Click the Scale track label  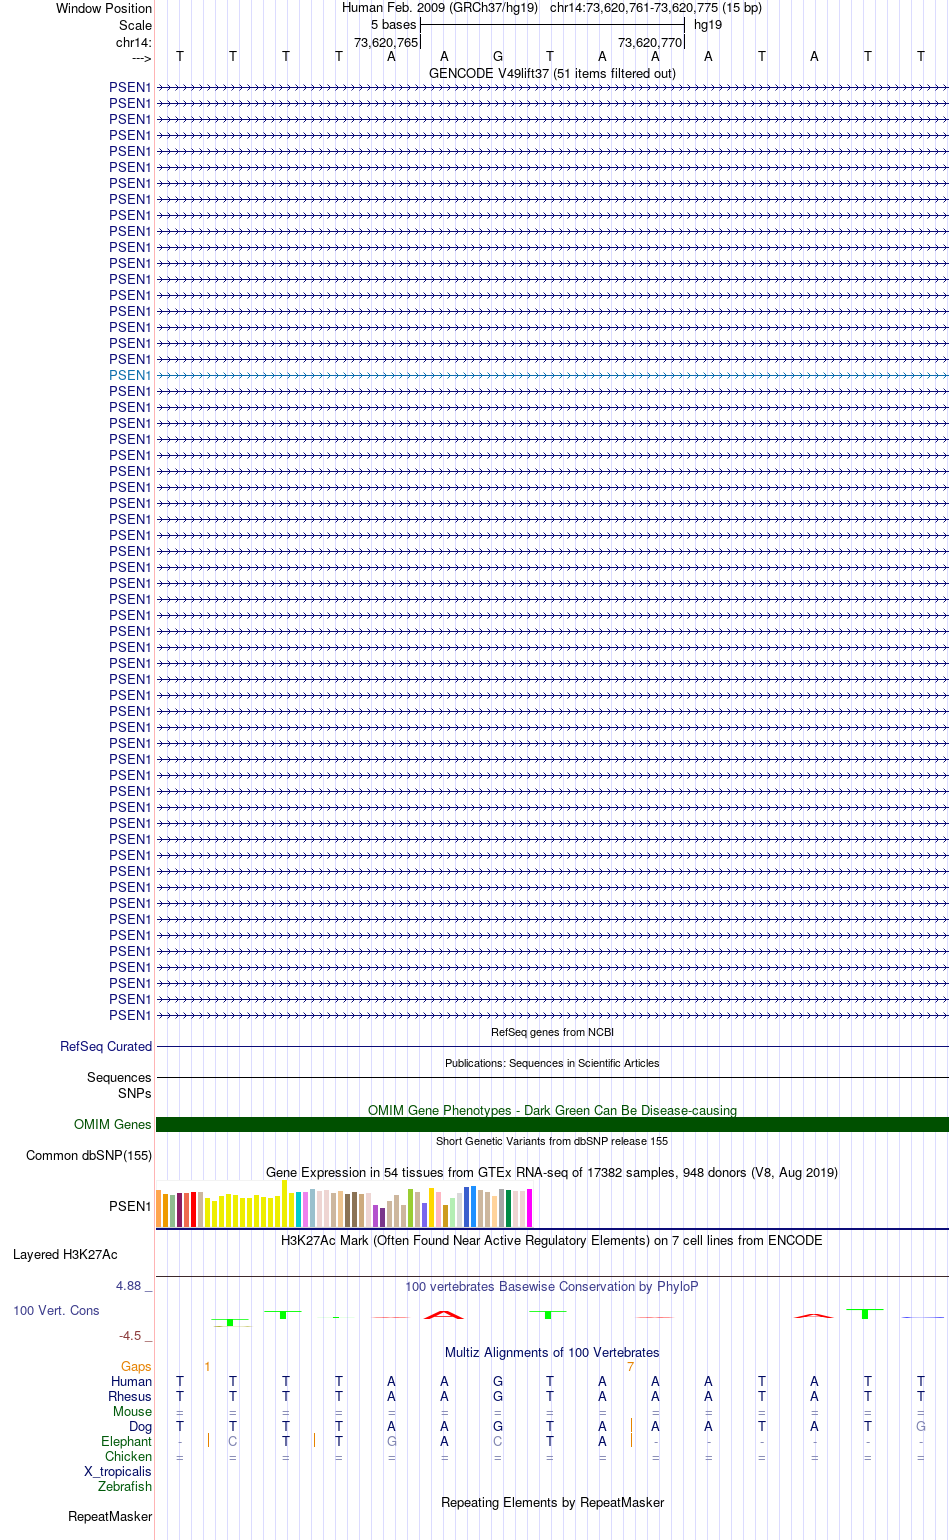coord(135,25)
